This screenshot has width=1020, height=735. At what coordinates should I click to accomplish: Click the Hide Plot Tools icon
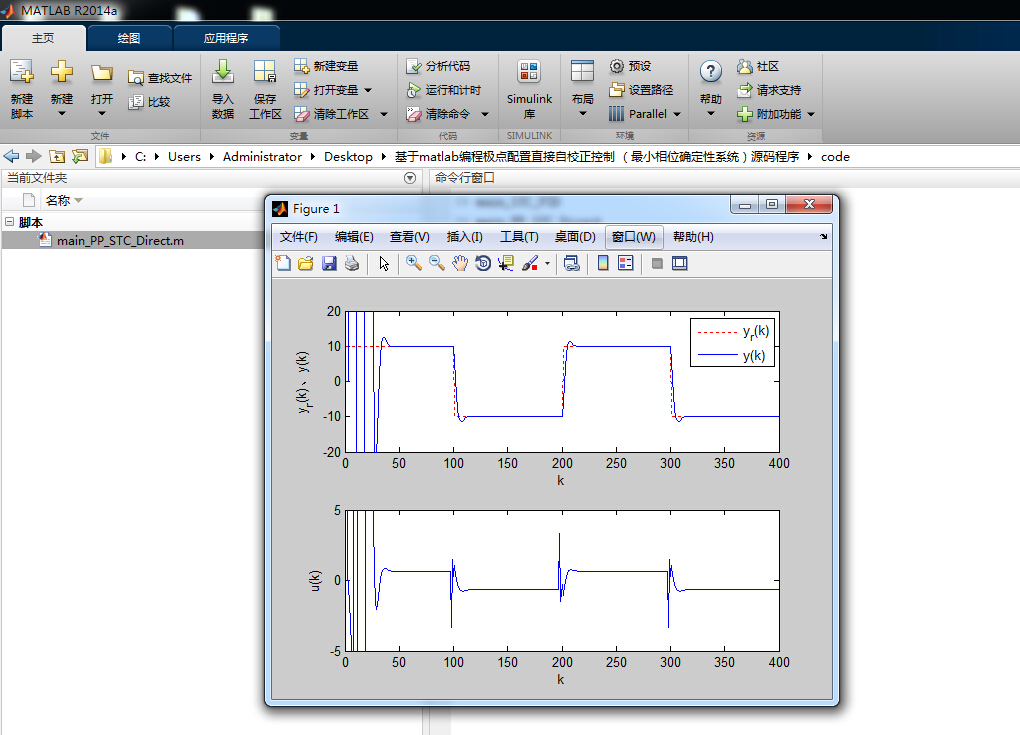click(x=657, y=263)
